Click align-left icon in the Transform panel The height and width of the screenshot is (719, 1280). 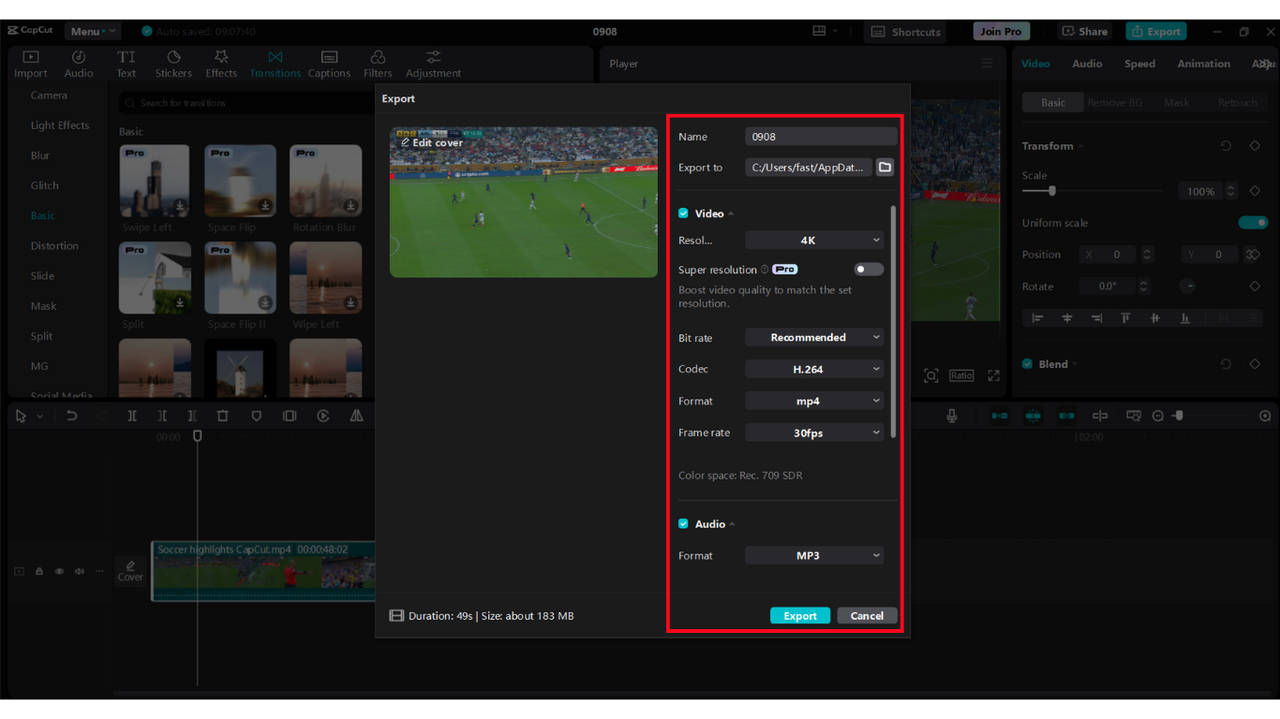(x=1037, y=318)
